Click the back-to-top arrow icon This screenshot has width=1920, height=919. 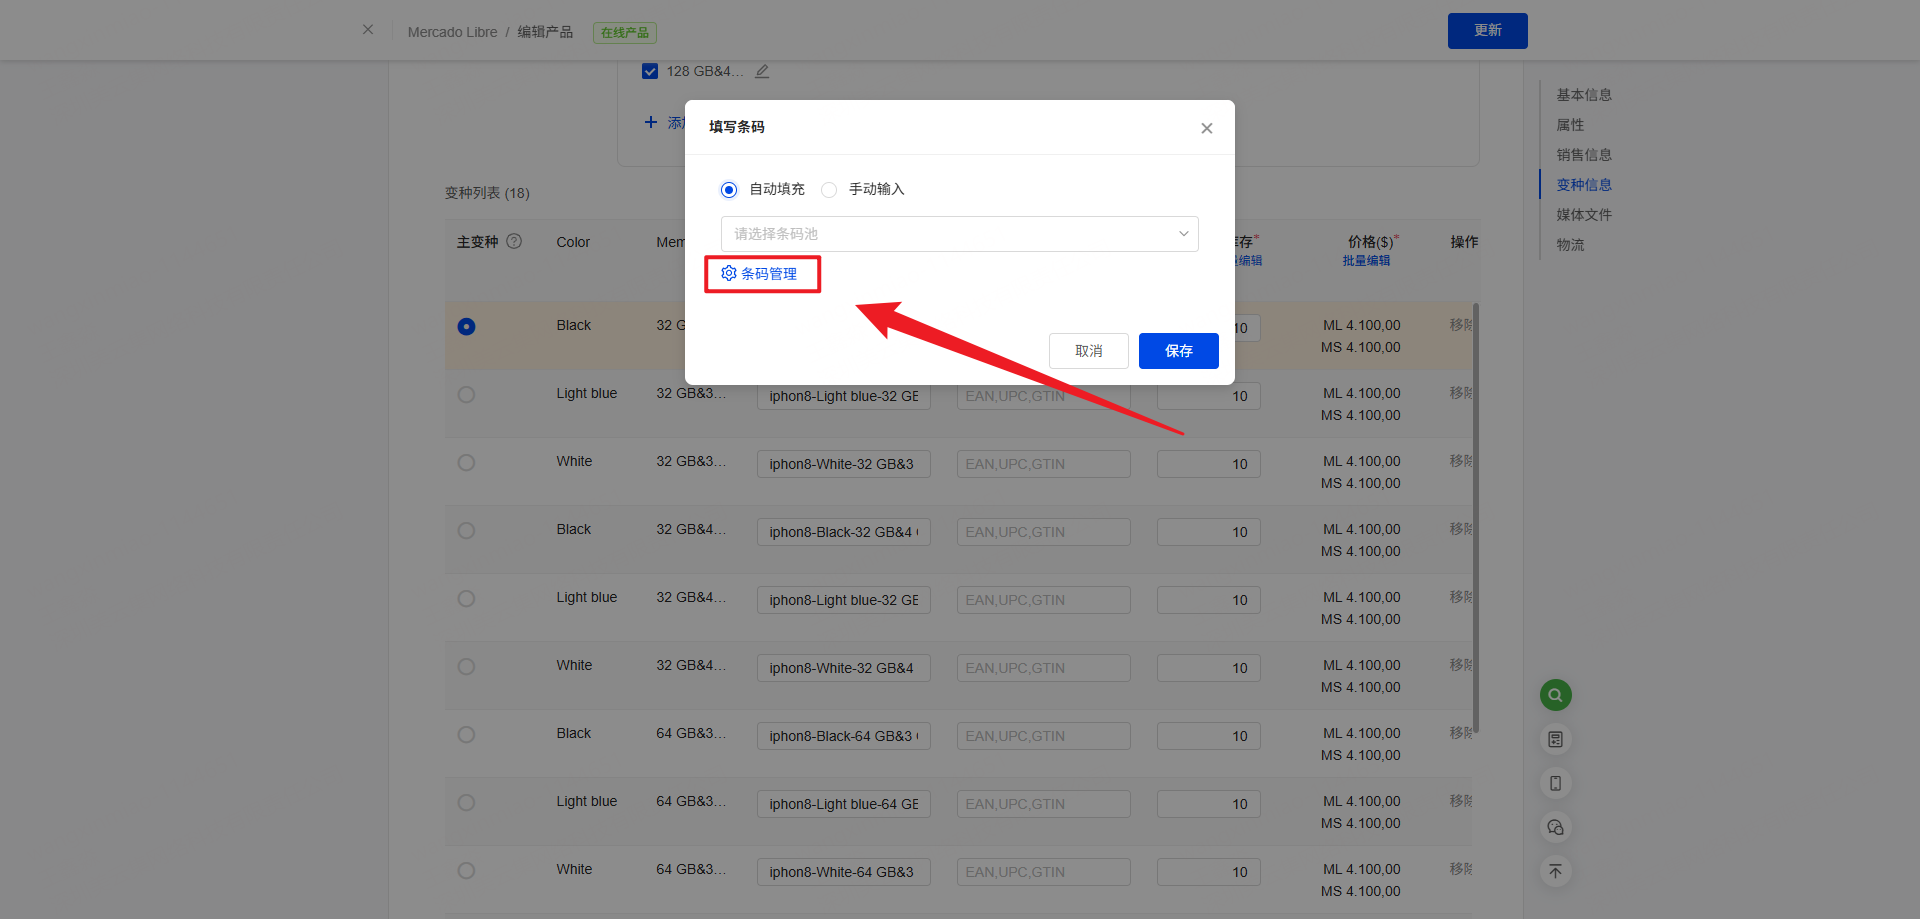[1555, 871]
